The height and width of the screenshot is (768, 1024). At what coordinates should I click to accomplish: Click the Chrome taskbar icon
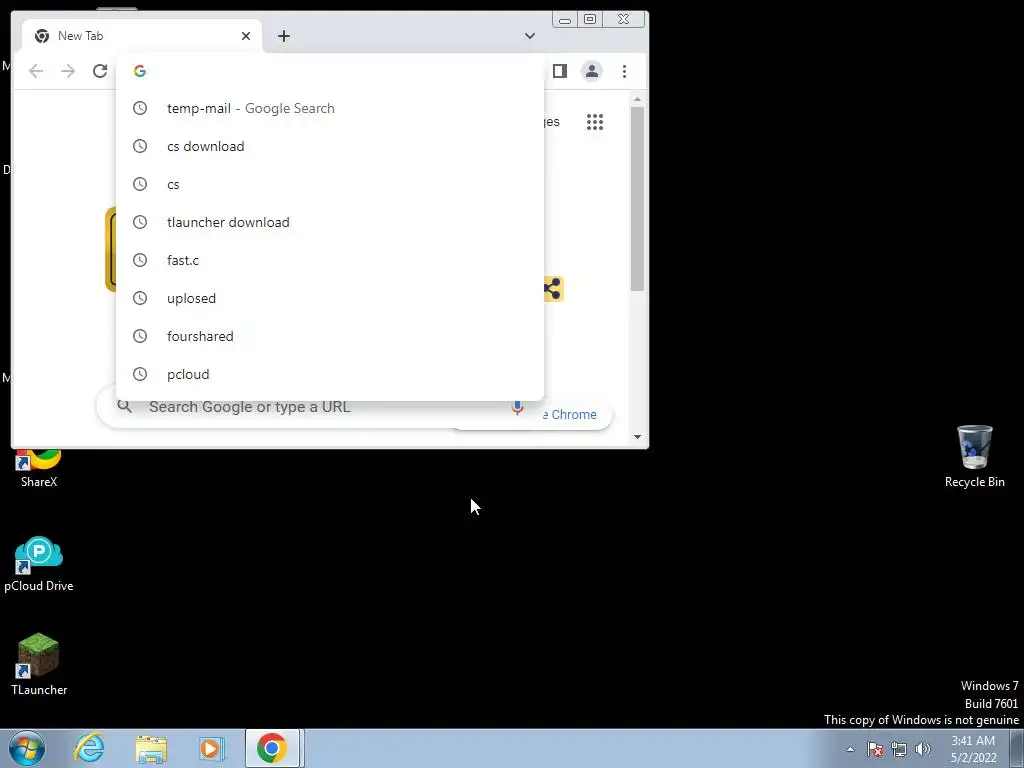coord(272,748)
